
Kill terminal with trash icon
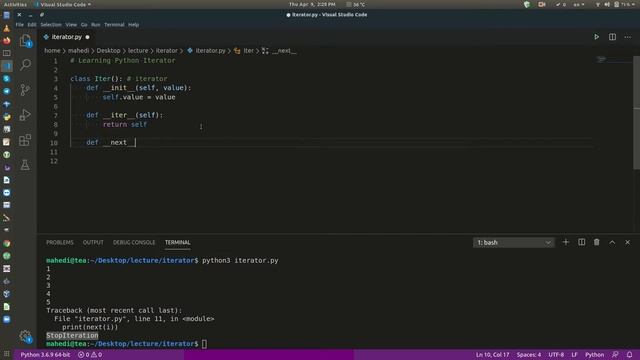[597, 242]
